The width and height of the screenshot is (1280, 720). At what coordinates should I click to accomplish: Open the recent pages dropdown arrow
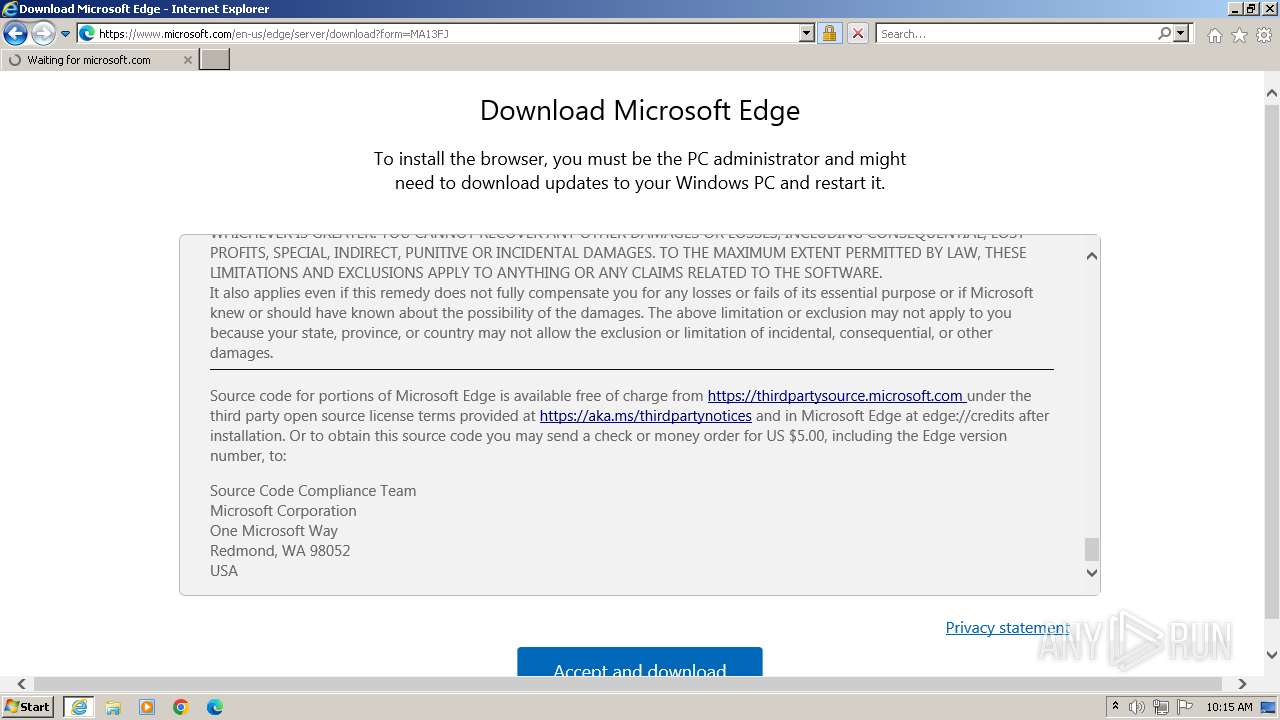coord(66,34)
